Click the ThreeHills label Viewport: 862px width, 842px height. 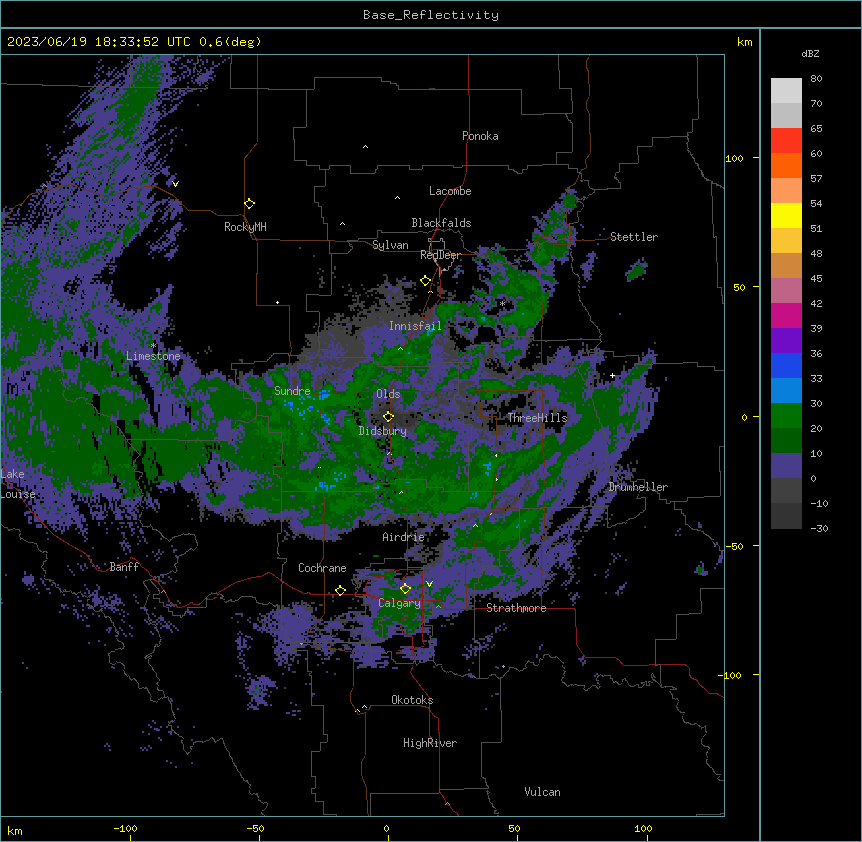point(537,418)
